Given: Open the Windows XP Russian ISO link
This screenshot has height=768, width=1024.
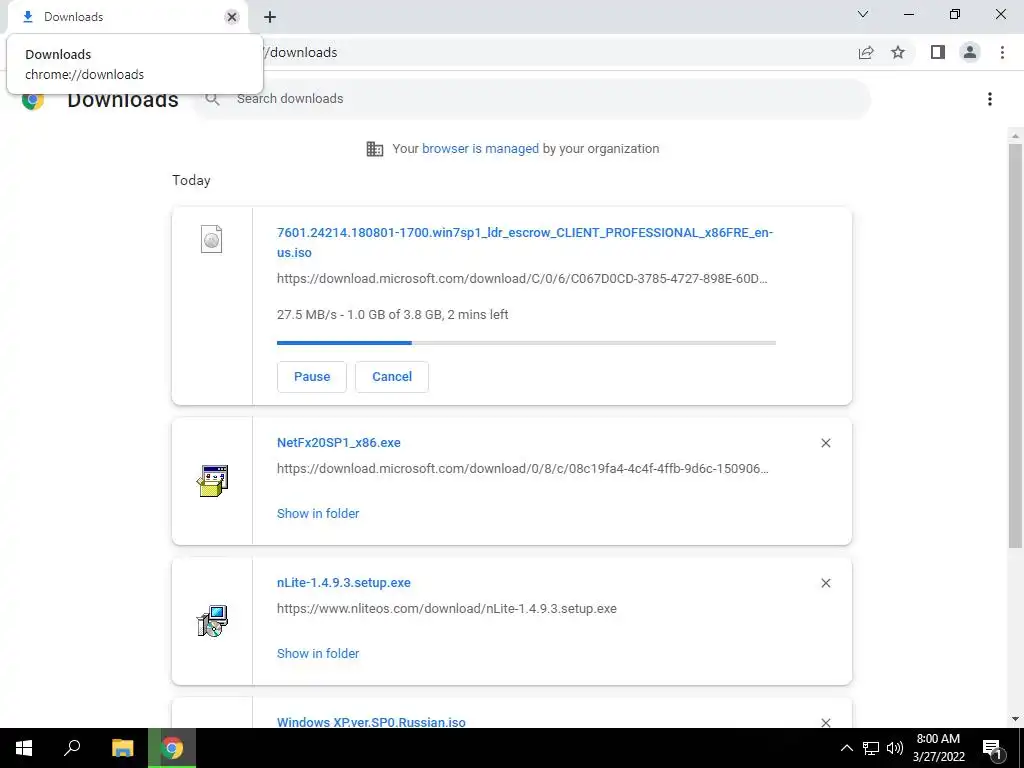Looking at the screenshot, I should [371, 722].
